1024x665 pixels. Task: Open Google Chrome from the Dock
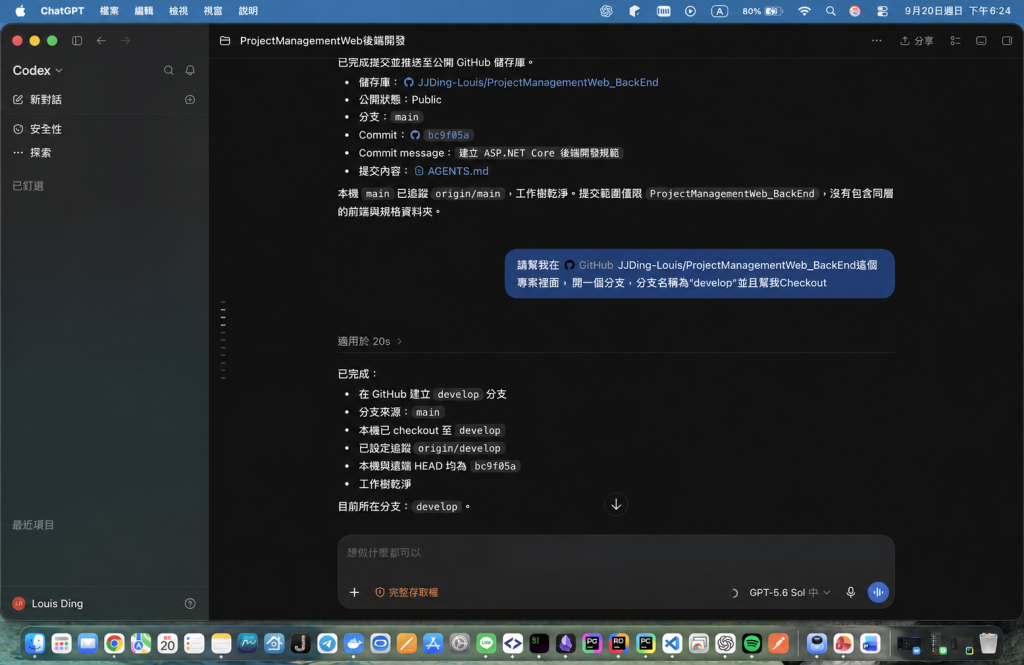pyautogui.click(x=114, y=643)
